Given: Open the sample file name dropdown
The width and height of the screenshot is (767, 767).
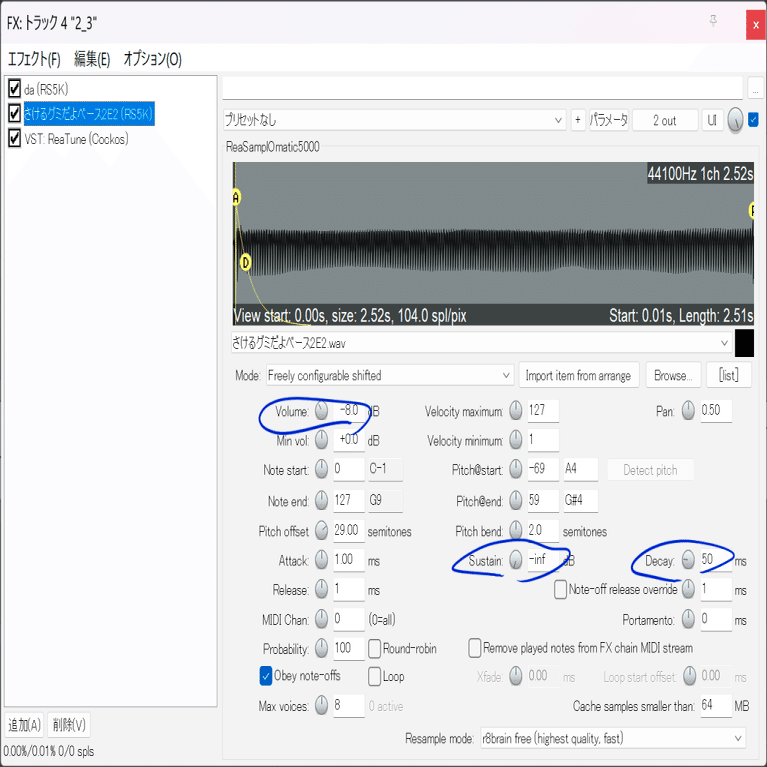Looking at the screenshot, I should [x=481, y=343].
